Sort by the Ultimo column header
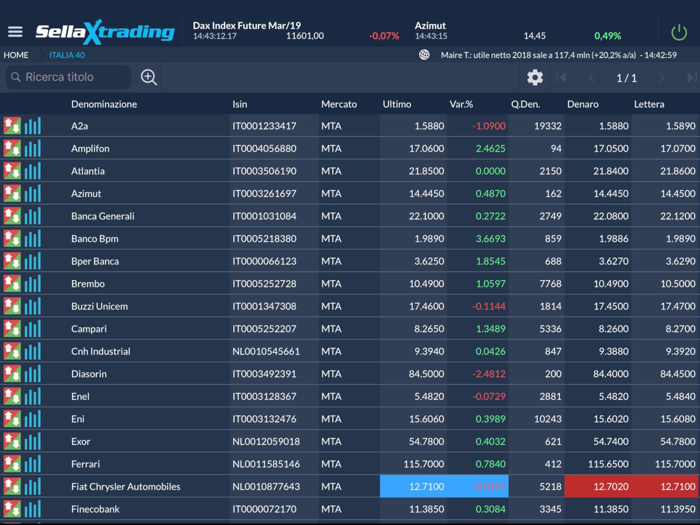Image resolution: width=700 pixels, height=525 pixels. [x=396, y=104]
